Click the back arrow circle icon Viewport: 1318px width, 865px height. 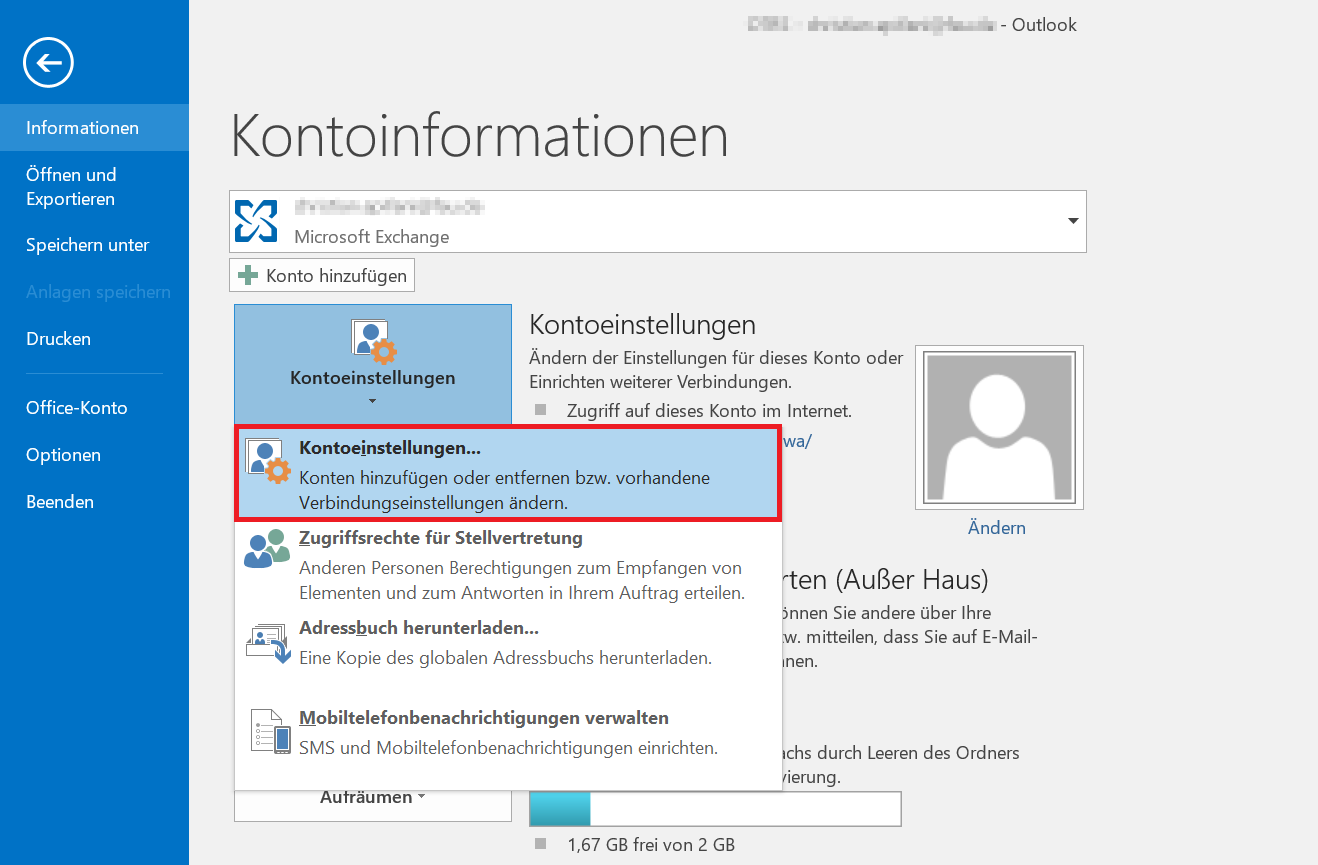pos(48,64)
